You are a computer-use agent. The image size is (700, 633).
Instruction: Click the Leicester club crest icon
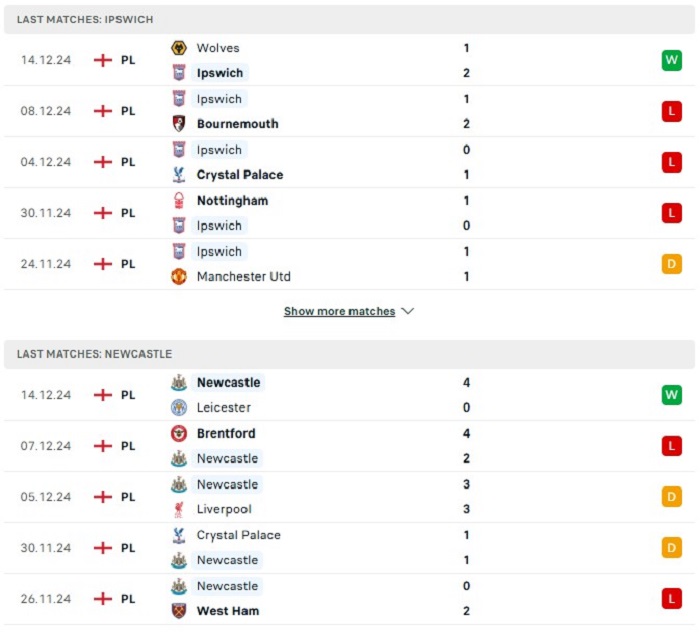coord(179,408)
